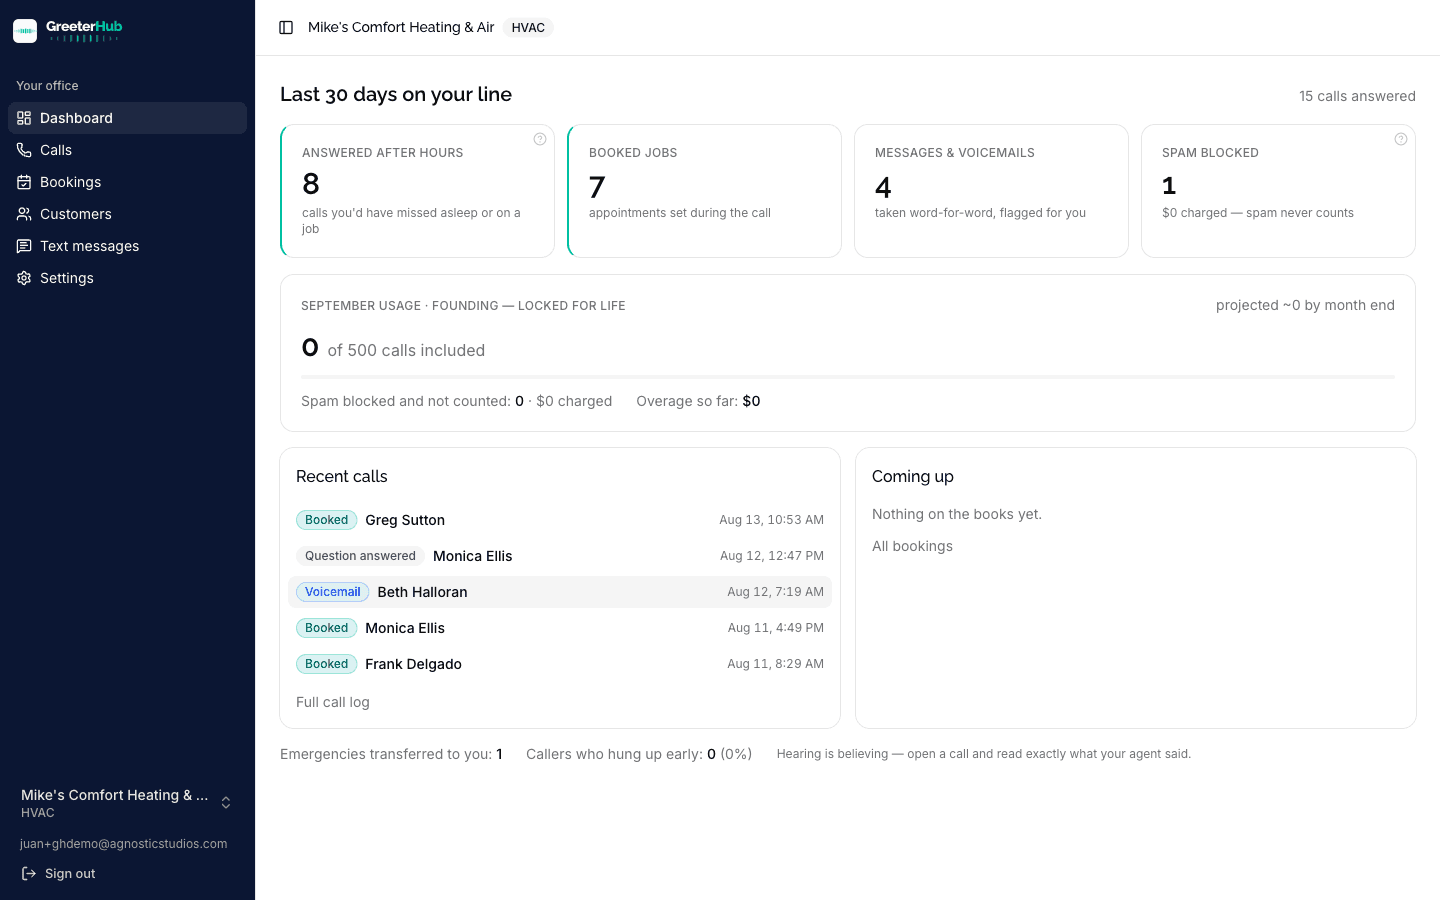Click the 'Coming up' heading

[x=912, y=477]
